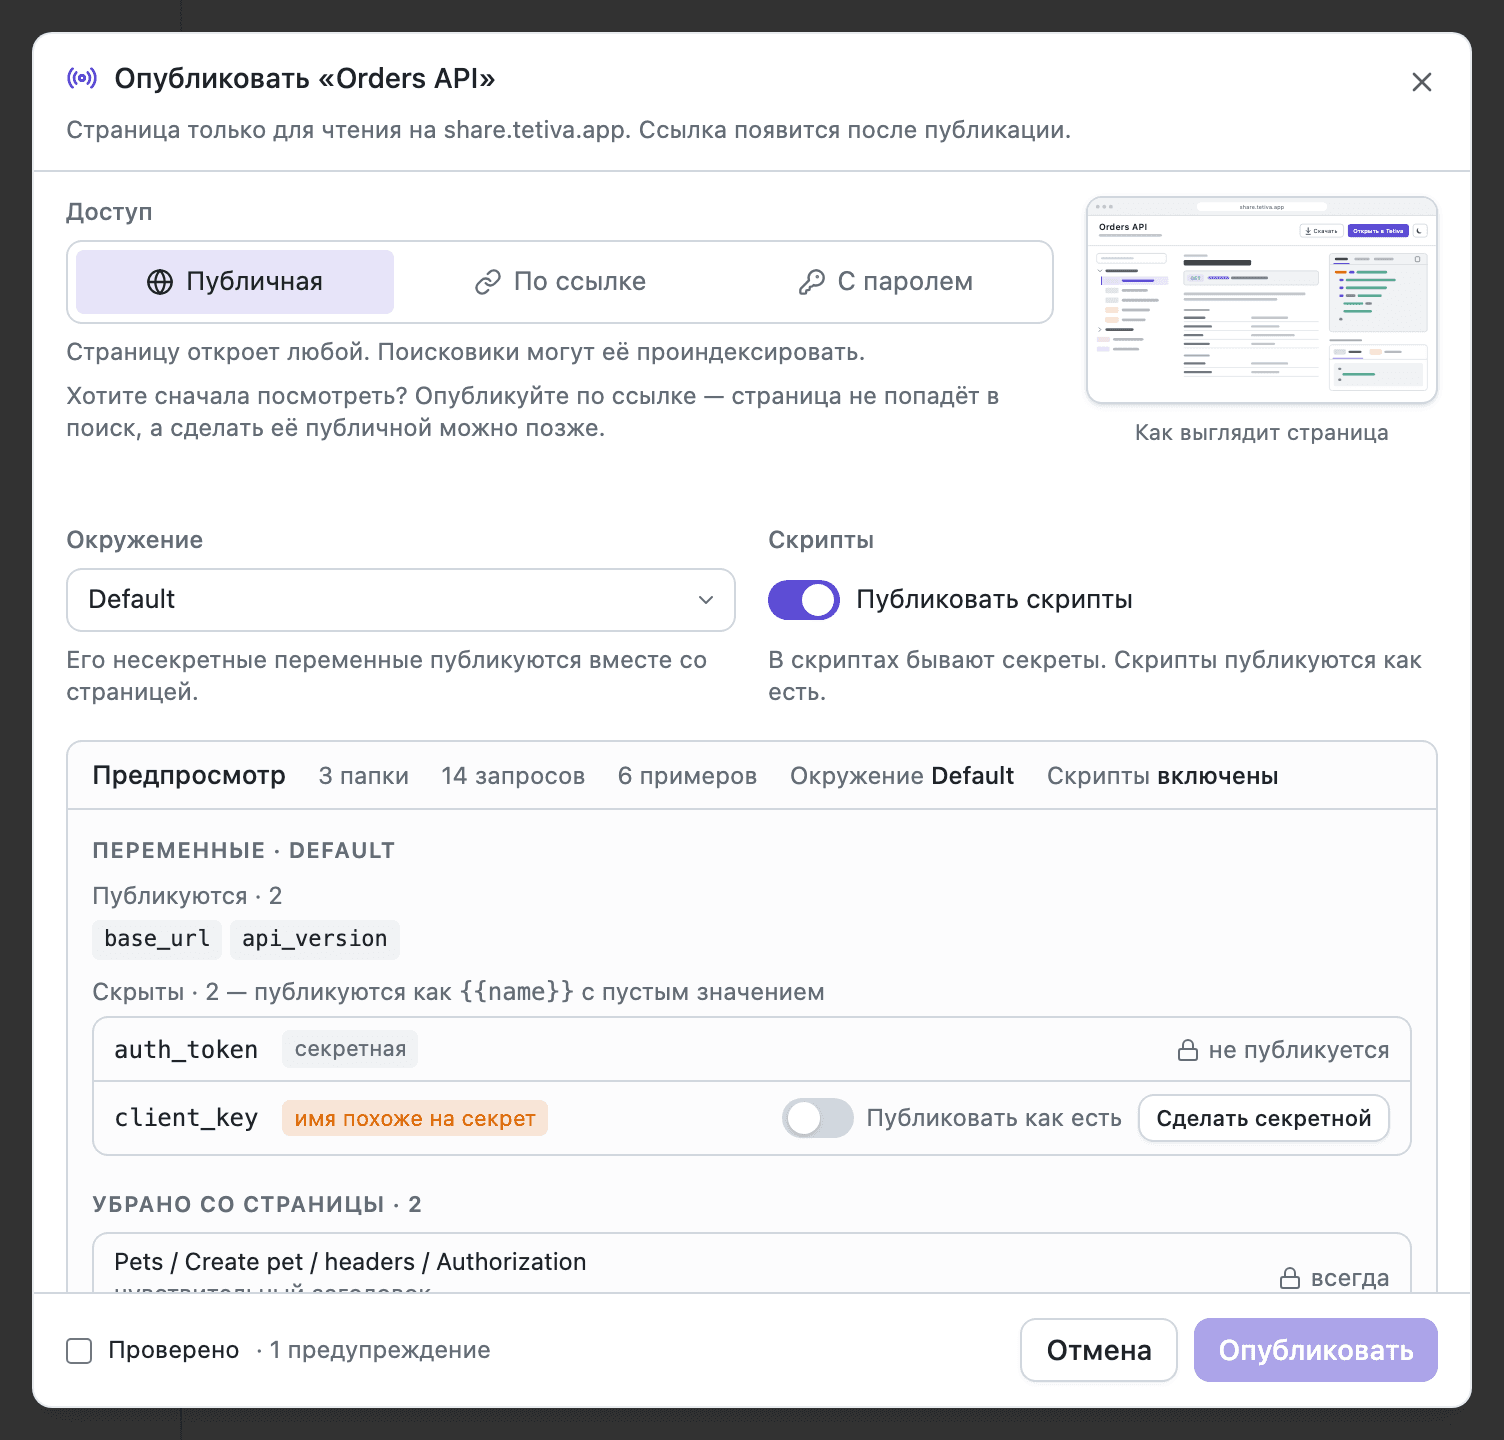Click the lock icon next to всегда
Viewport: 1504px width, 1440px height.
tap(1290, 1278)
